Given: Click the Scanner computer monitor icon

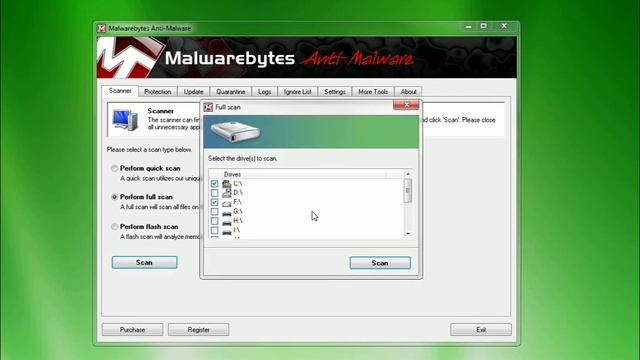Looking at the screenshot, I should (125, 120).
